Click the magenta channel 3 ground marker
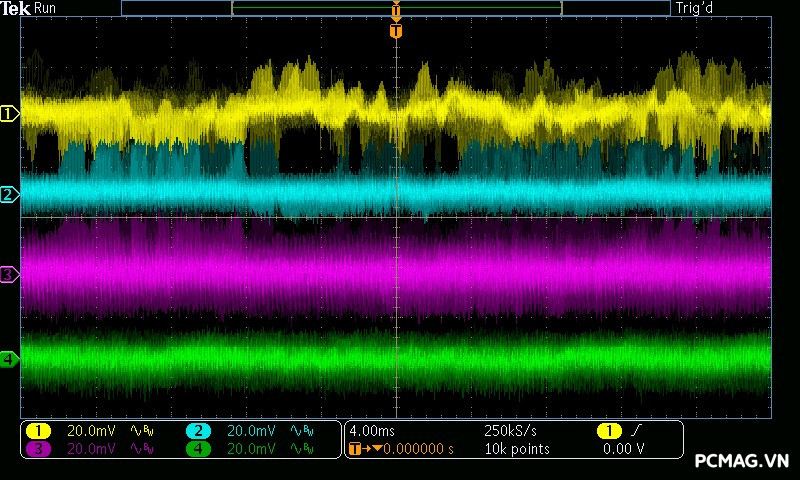 10,274
